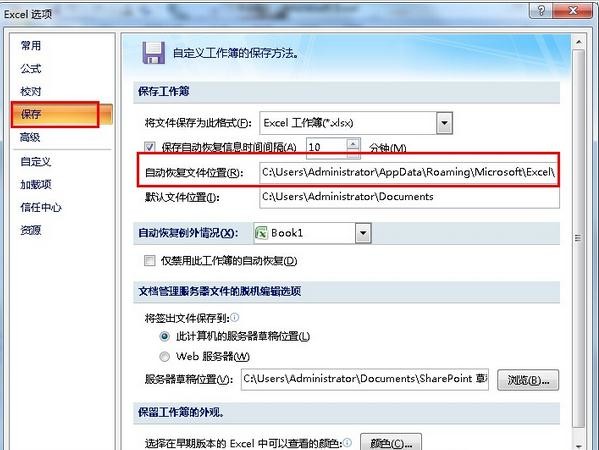Click info icon beside 将签出文件保存到
Viewport: 599px width, 450px height.
click(x=235, y=317)
